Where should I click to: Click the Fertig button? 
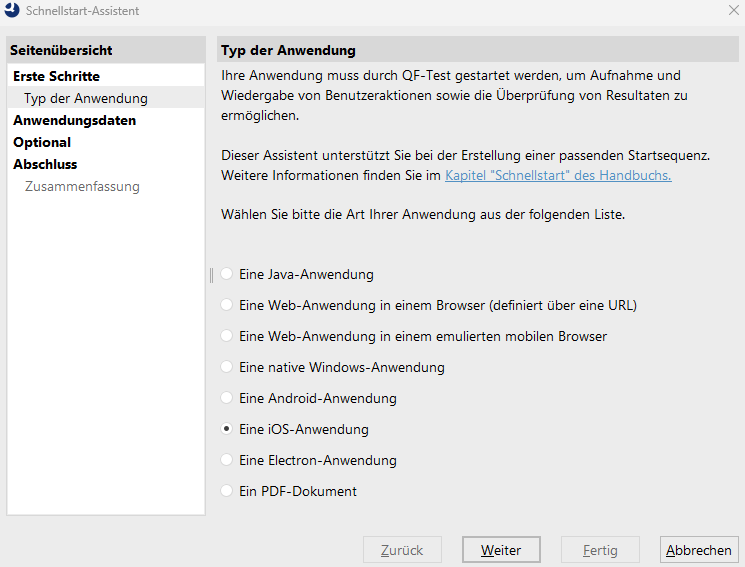(600, 550)
